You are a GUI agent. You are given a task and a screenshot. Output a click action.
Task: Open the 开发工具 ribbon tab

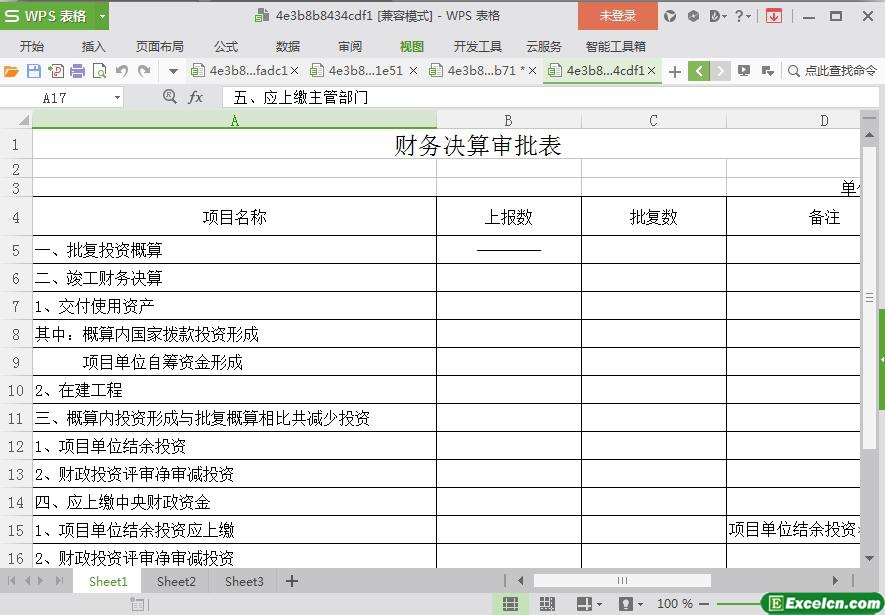477,46
